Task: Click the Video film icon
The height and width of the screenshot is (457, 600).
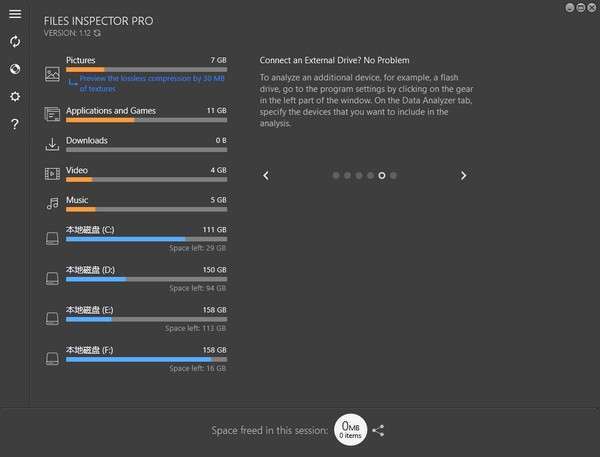Action: pos(53,174)
